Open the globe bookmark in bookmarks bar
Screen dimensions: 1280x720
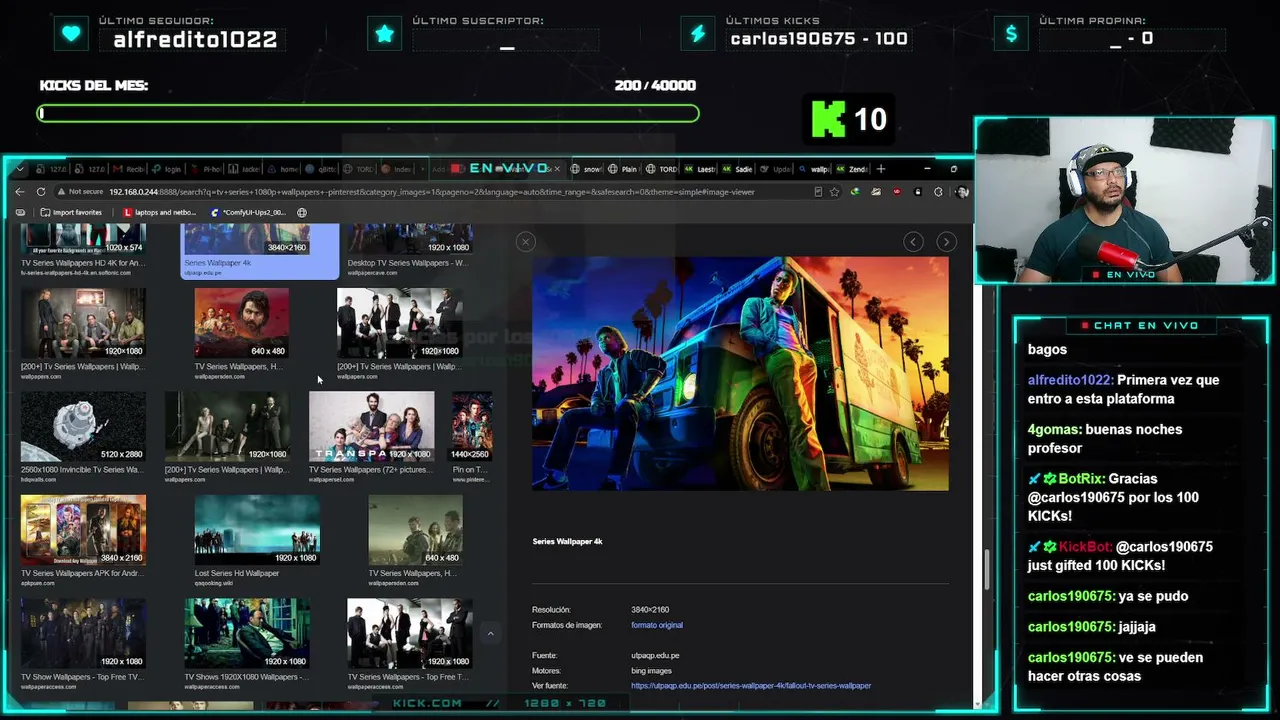(302, 212)
